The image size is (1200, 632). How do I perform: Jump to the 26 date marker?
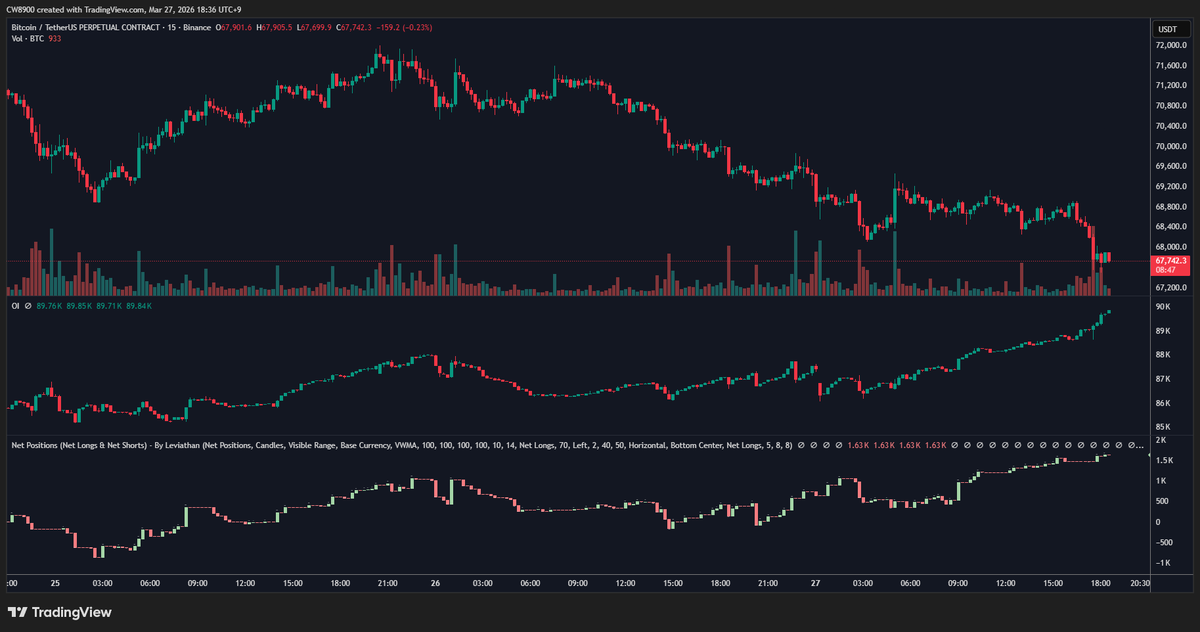click(435, 582)
